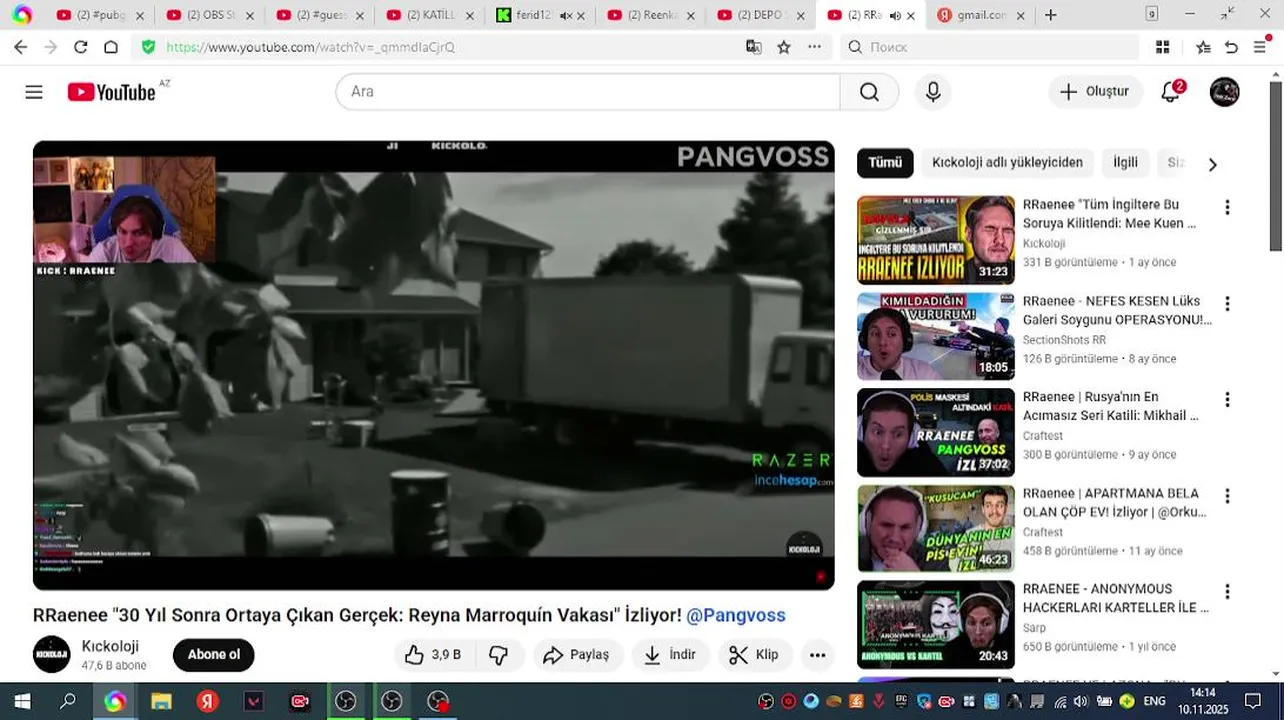Select the Tümü filter chip

pyautogui.click(x=885, y=163)
